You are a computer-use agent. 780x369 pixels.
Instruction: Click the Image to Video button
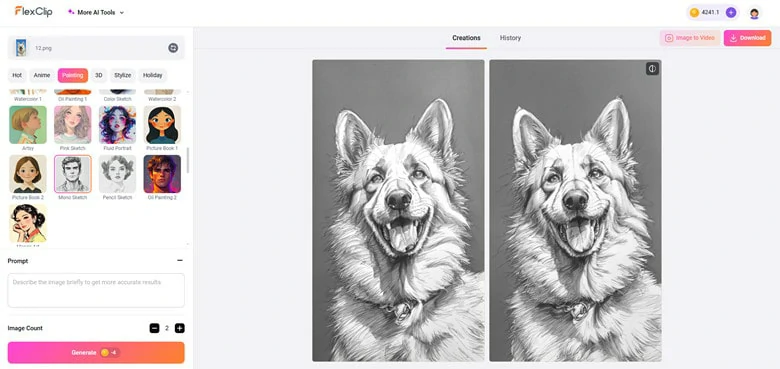pos(690,38)
